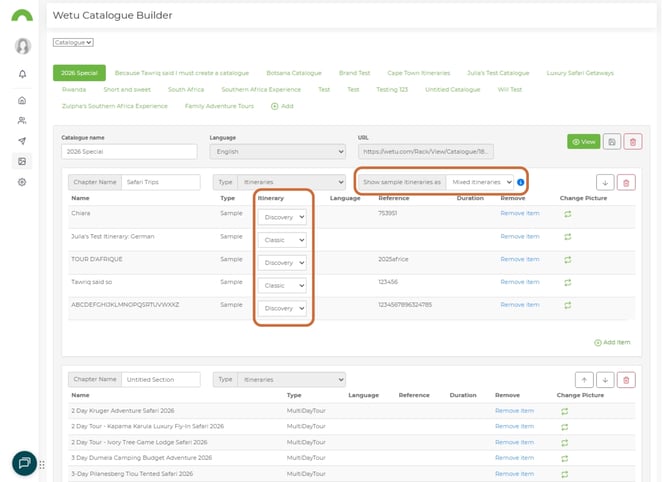Viewport: 670px width, 482px height.
Task: Open Untitled Section Type dropdown
Action: click(x=291, y=379)
